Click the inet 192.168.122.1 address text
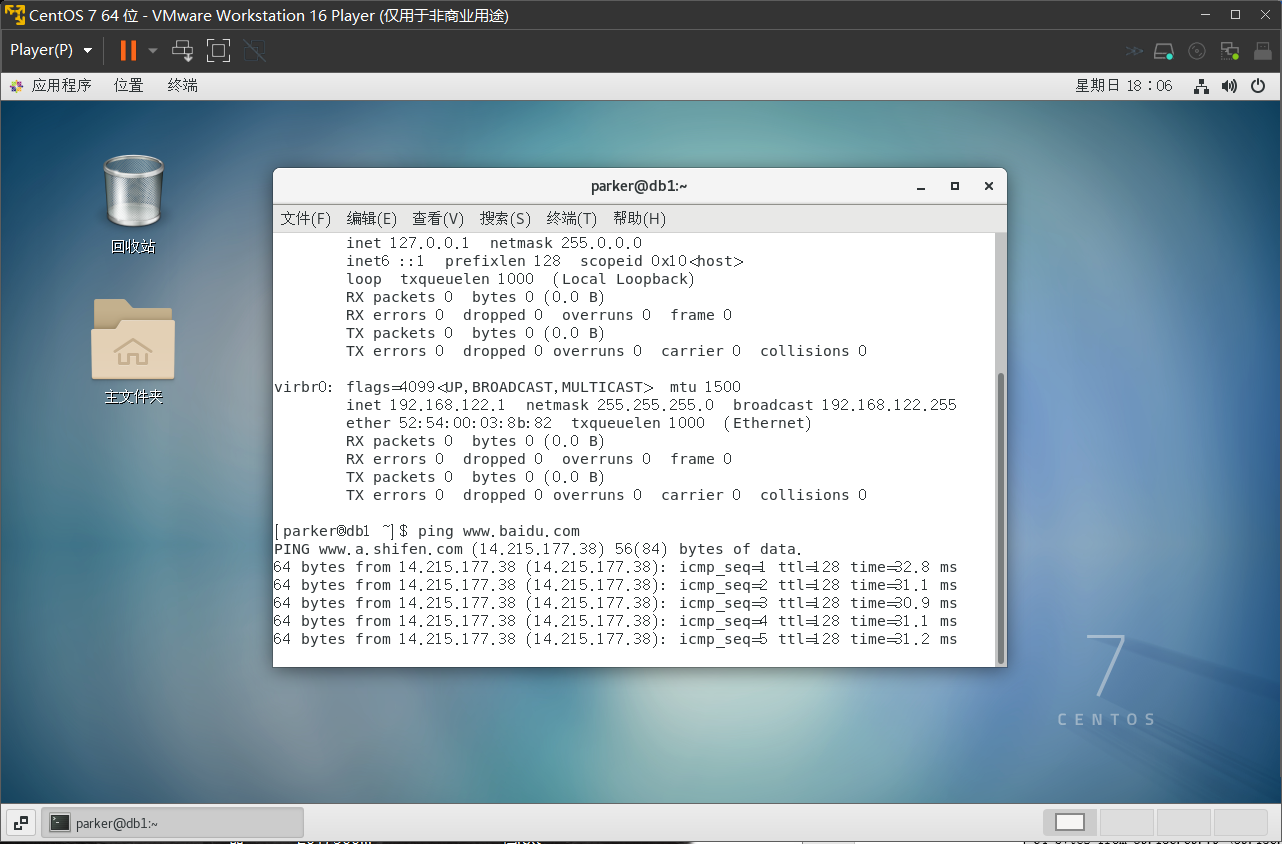Screen dimensions: 1282x844 (x=427, y=405)
